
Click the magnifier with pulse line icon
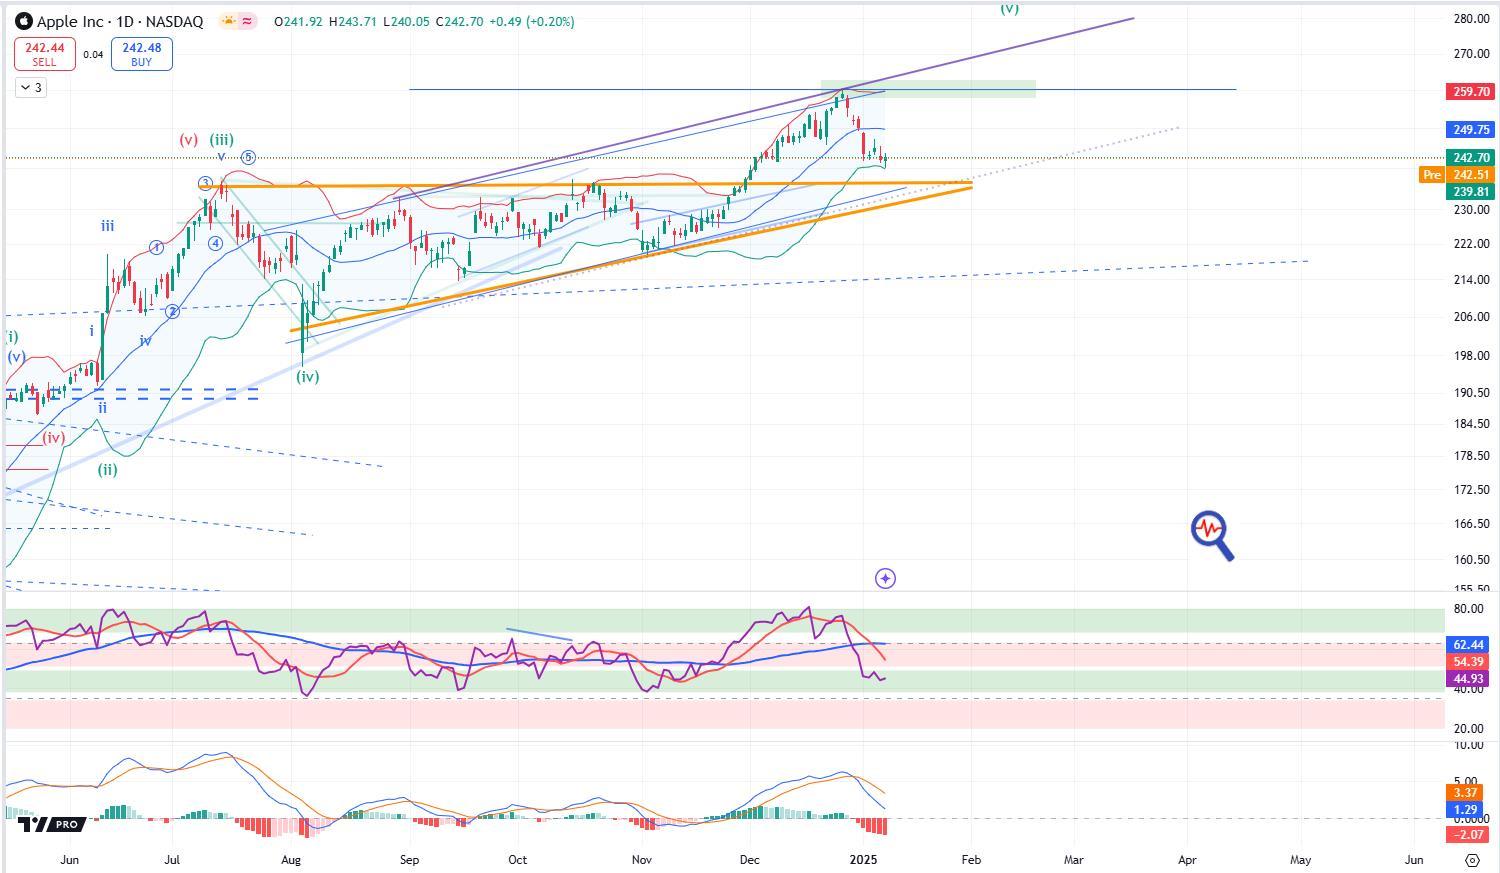1212,535
